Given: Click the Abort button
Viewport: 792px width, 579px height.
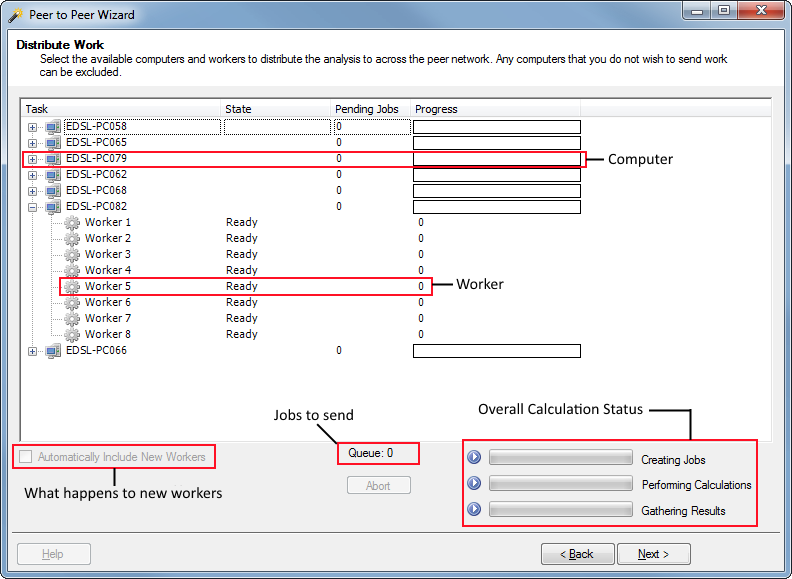Looking at the screenshot, I should coord(379,486).
